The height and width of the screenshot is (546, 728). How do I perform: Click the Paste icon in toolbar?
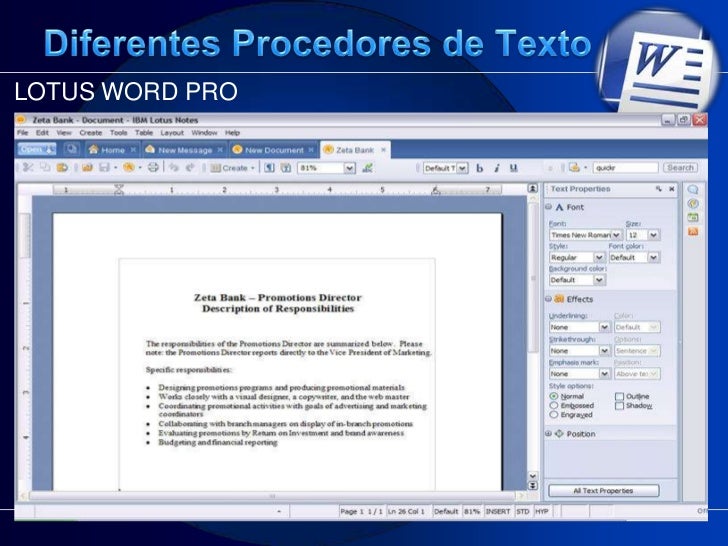[x=62, y=168]
